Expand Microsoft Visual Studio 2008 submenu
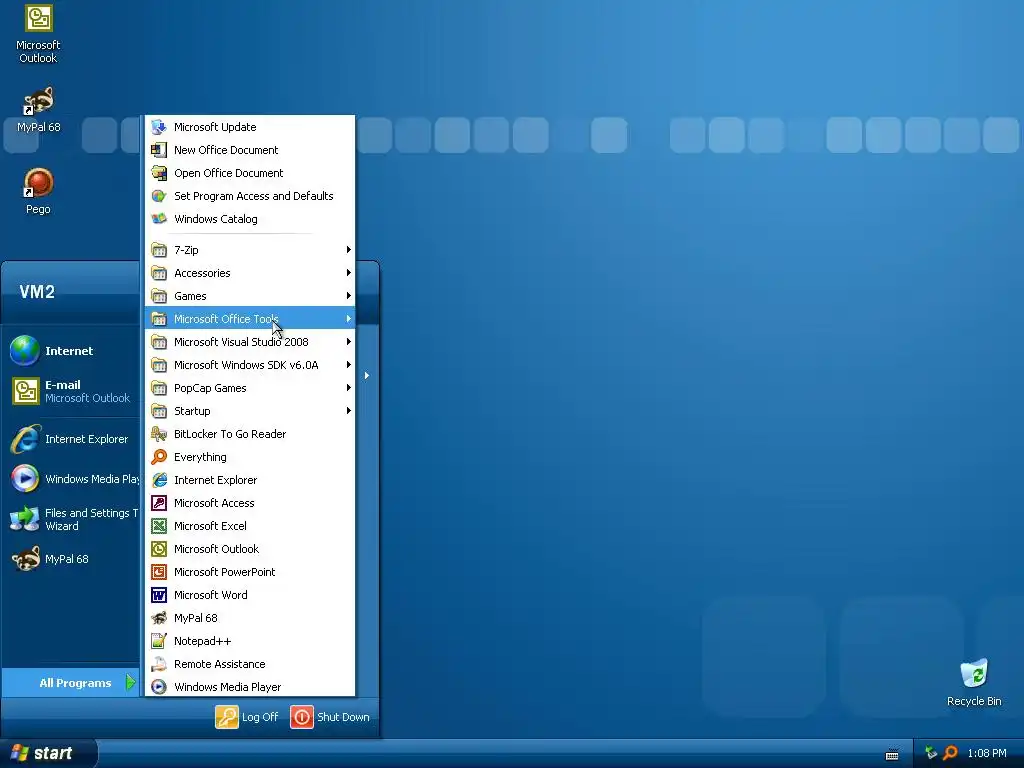 250,342
